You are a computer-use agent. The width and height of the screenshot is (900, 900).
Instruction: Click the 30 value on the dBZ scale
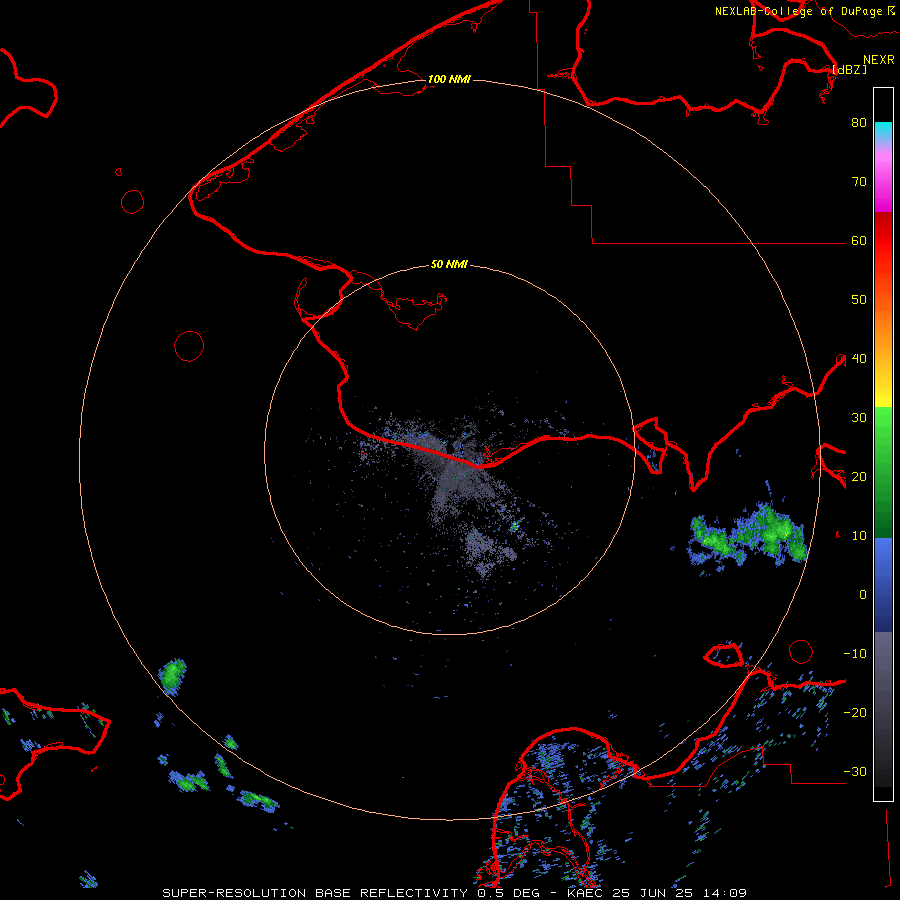click(859, 417)
